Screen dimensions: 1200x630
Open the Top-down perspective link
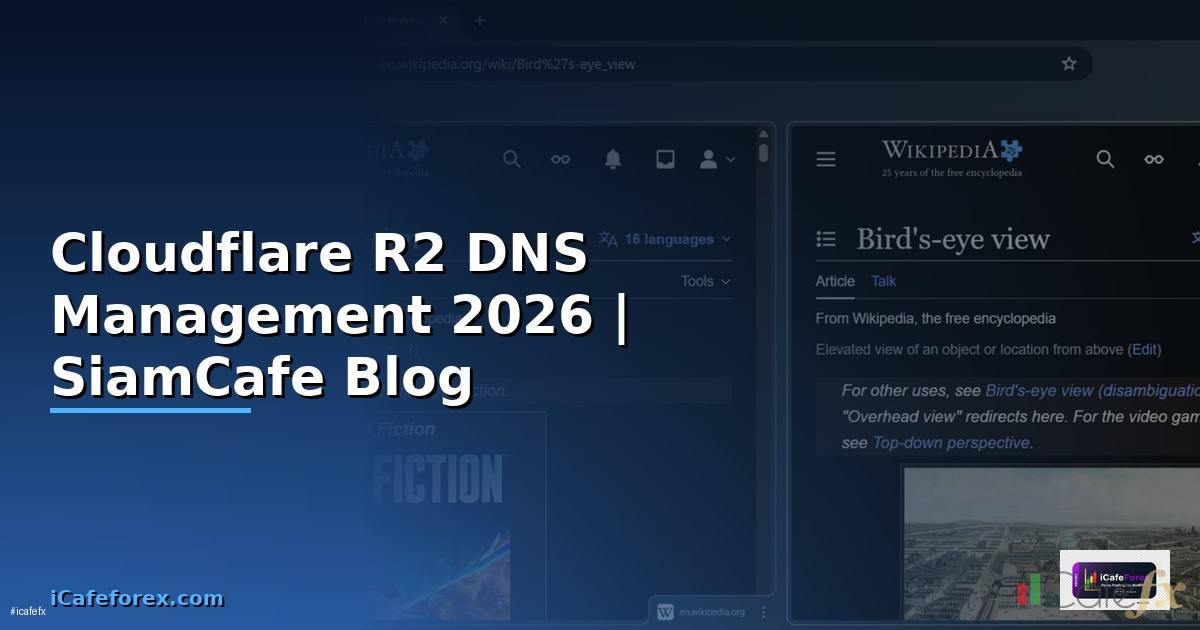(x=950, y=442)
